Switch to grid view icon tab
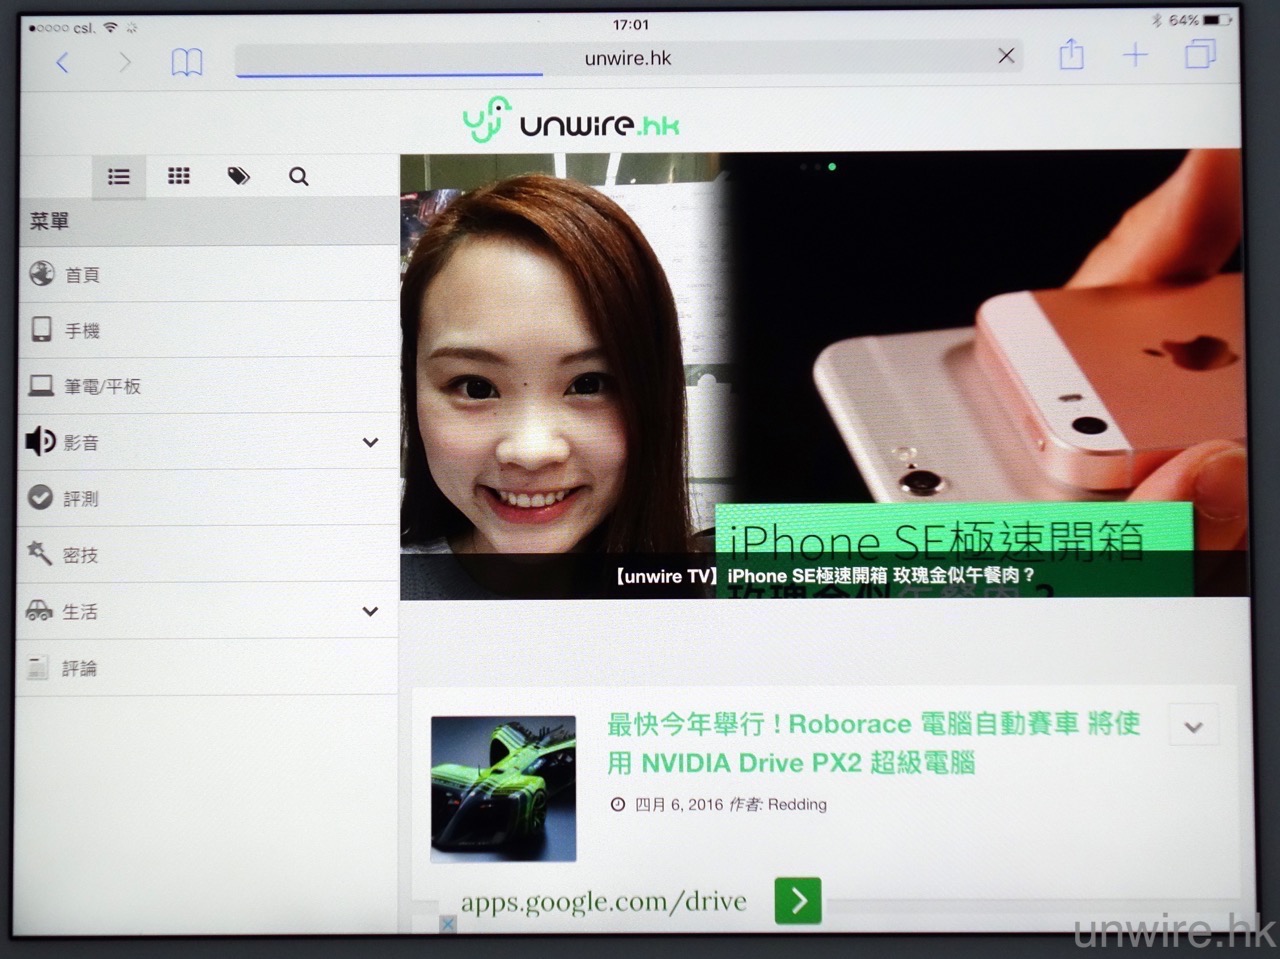The height and width of the screenshot is (959, 1280). (179, 176)
